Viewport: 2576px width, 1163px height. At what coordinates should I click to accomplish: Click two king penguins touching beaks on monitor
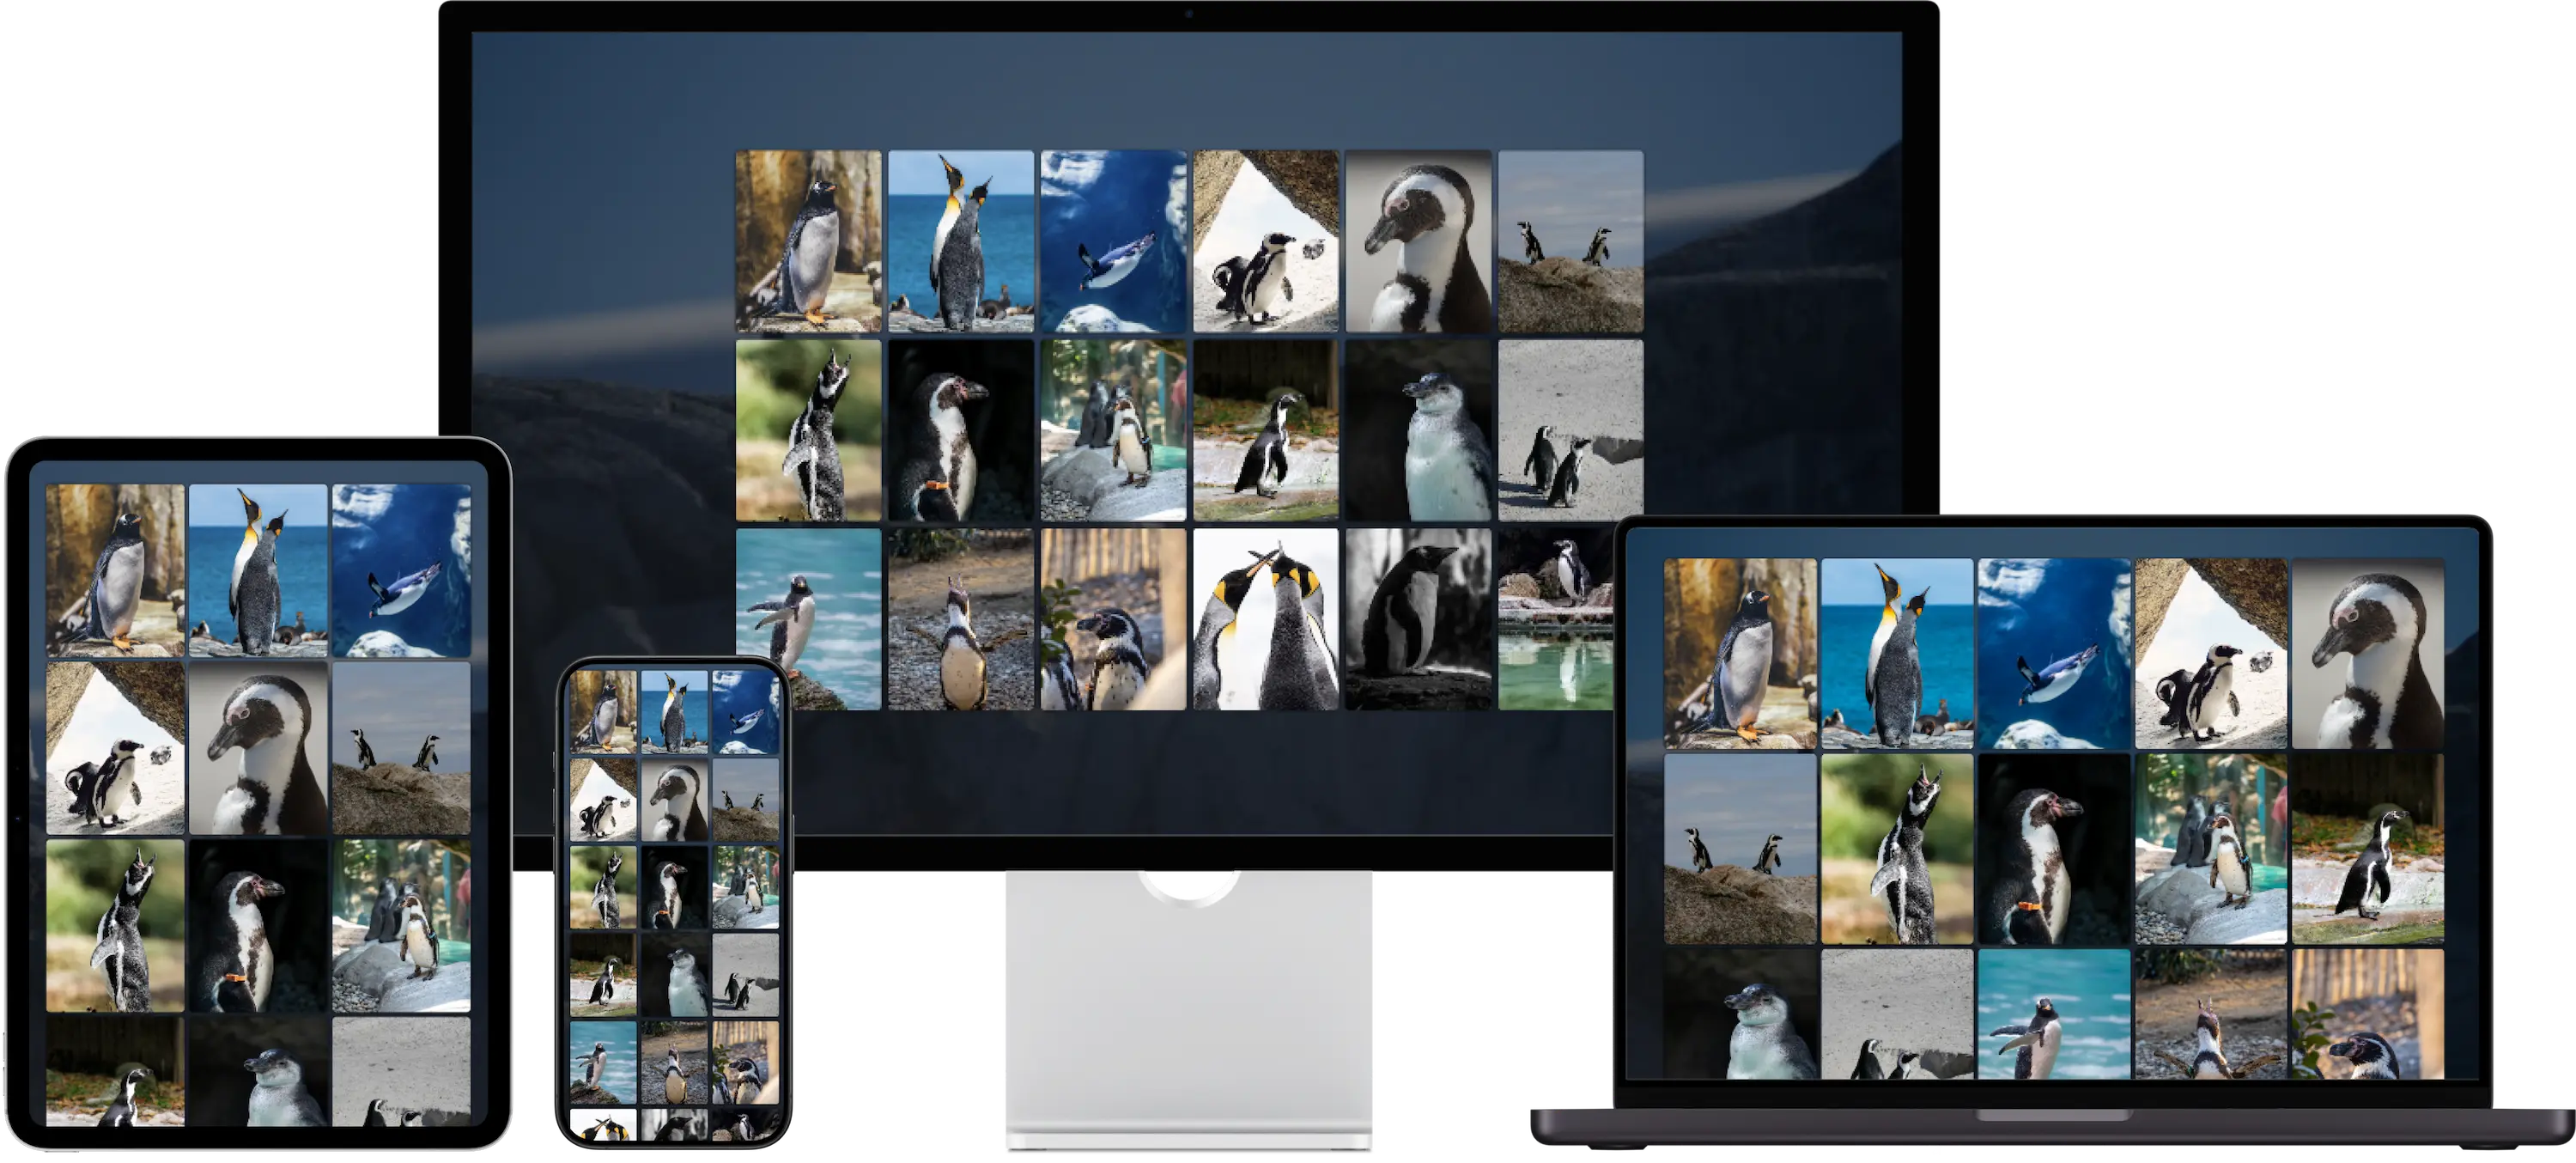1265,619
